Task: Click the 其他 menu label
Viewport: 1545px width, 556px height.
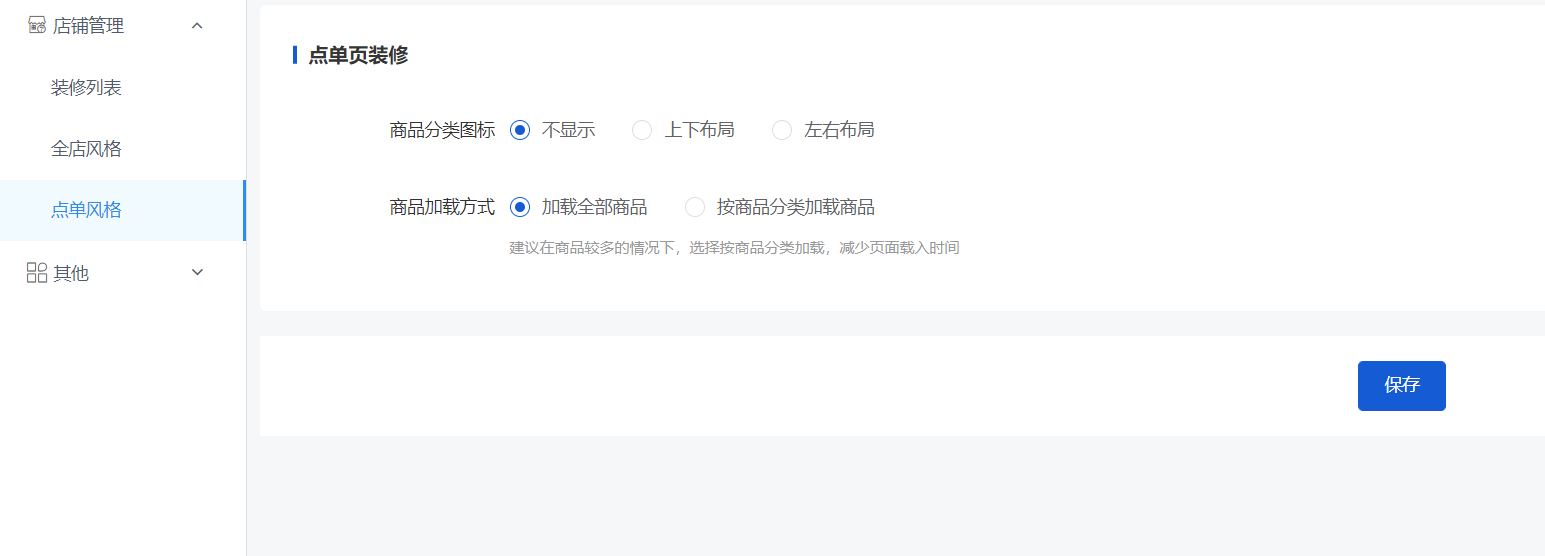Action: click(x=71, y=273)
